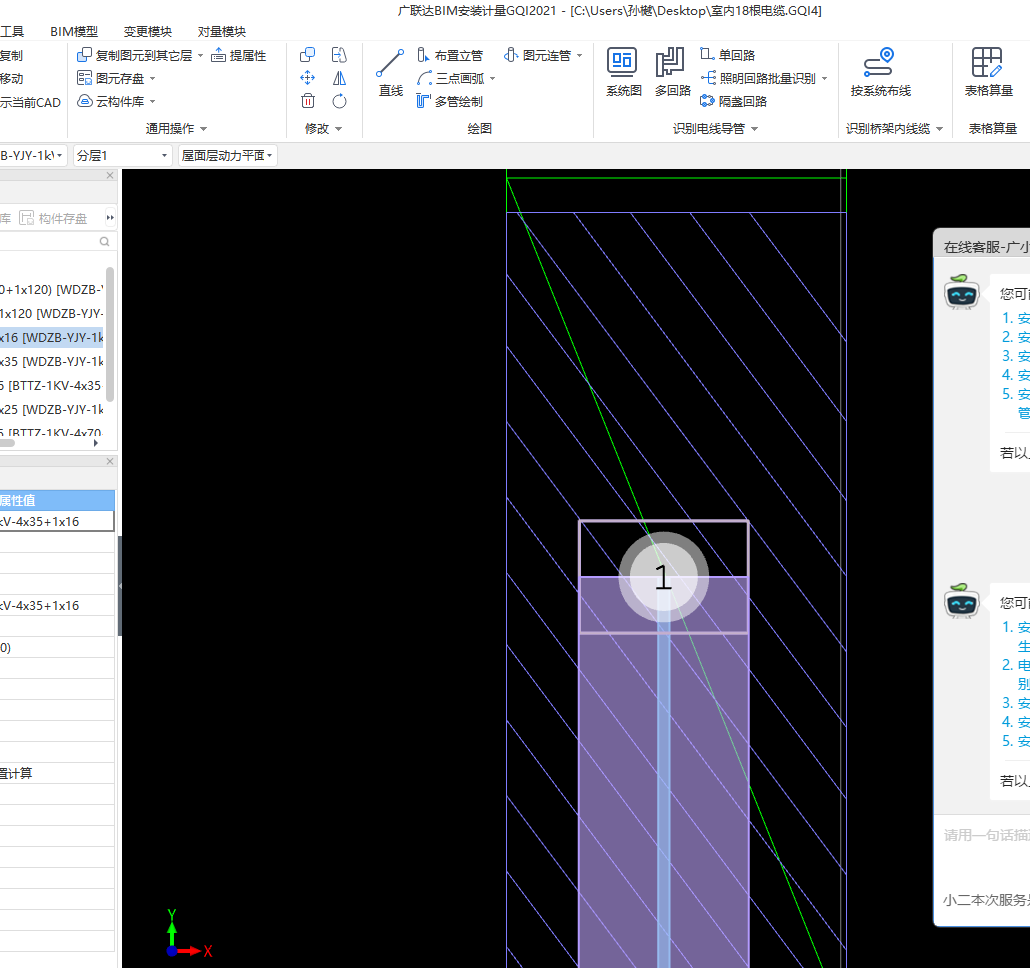
Task: Expand the left panel toolbar overflow arrow
Action: point(110,218)
